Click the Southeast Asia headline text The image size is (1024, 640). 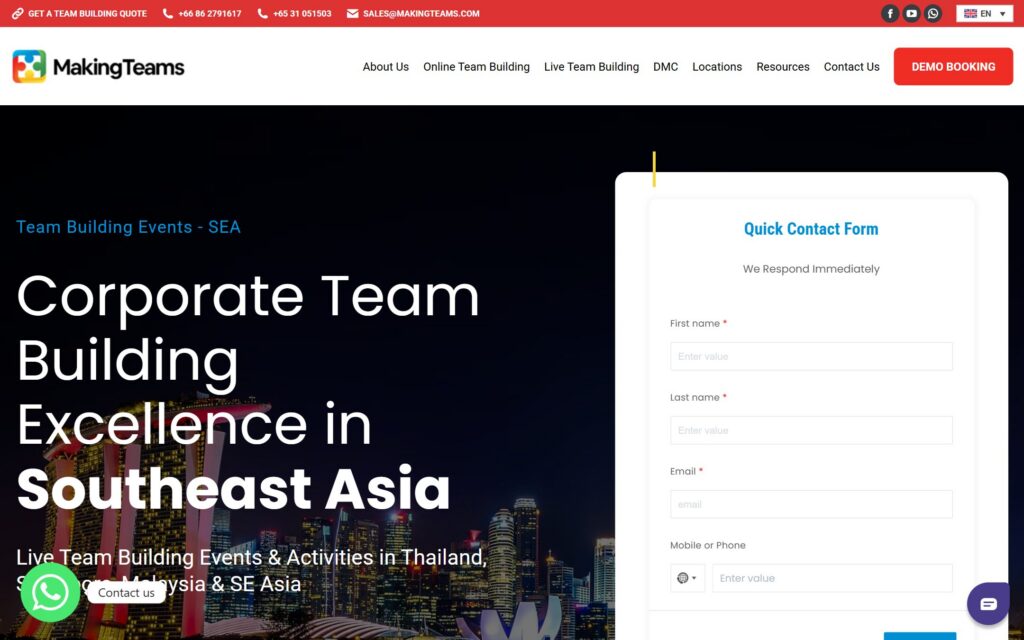[x=233, y=488]
